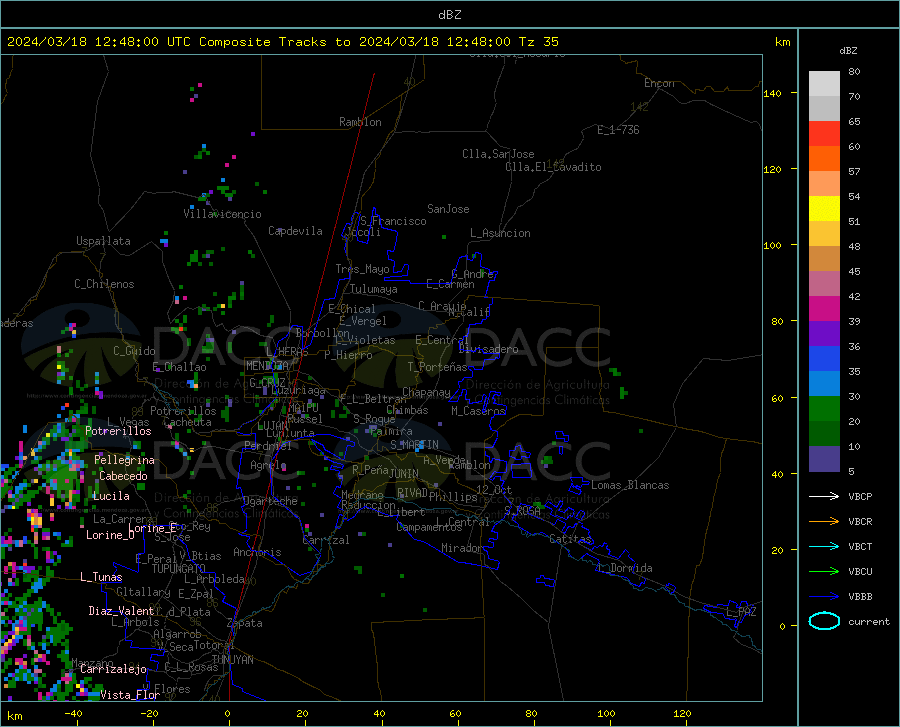Click the Lomas_Blancas map label
Viewport: 900px width, 727px height.
[x=630, y=485]
